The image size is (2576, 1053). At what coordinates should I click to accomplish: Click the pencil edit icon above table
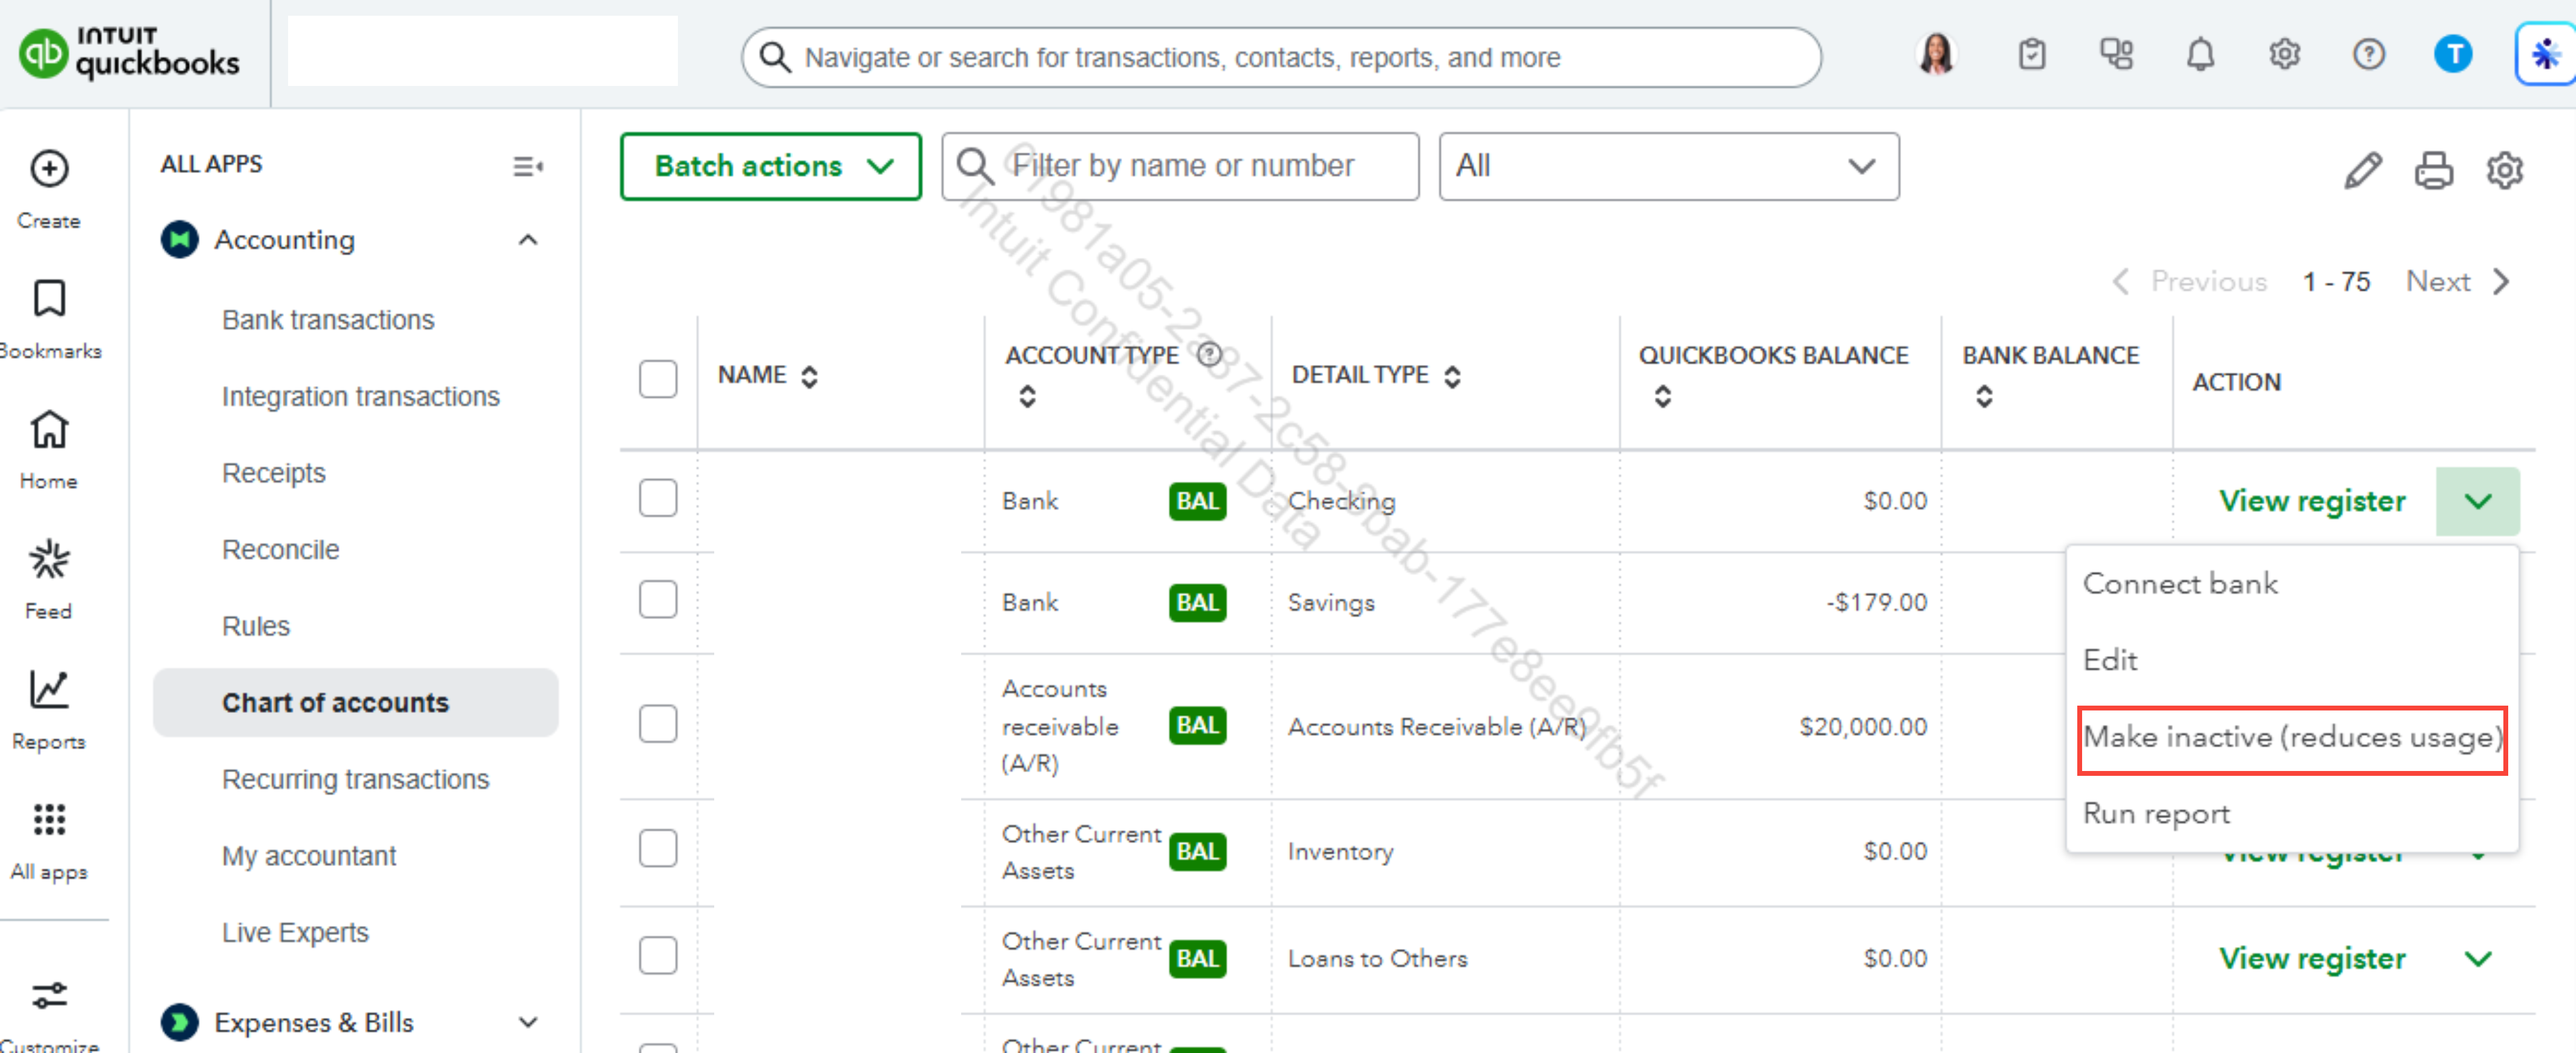(x=2364, y=170)
